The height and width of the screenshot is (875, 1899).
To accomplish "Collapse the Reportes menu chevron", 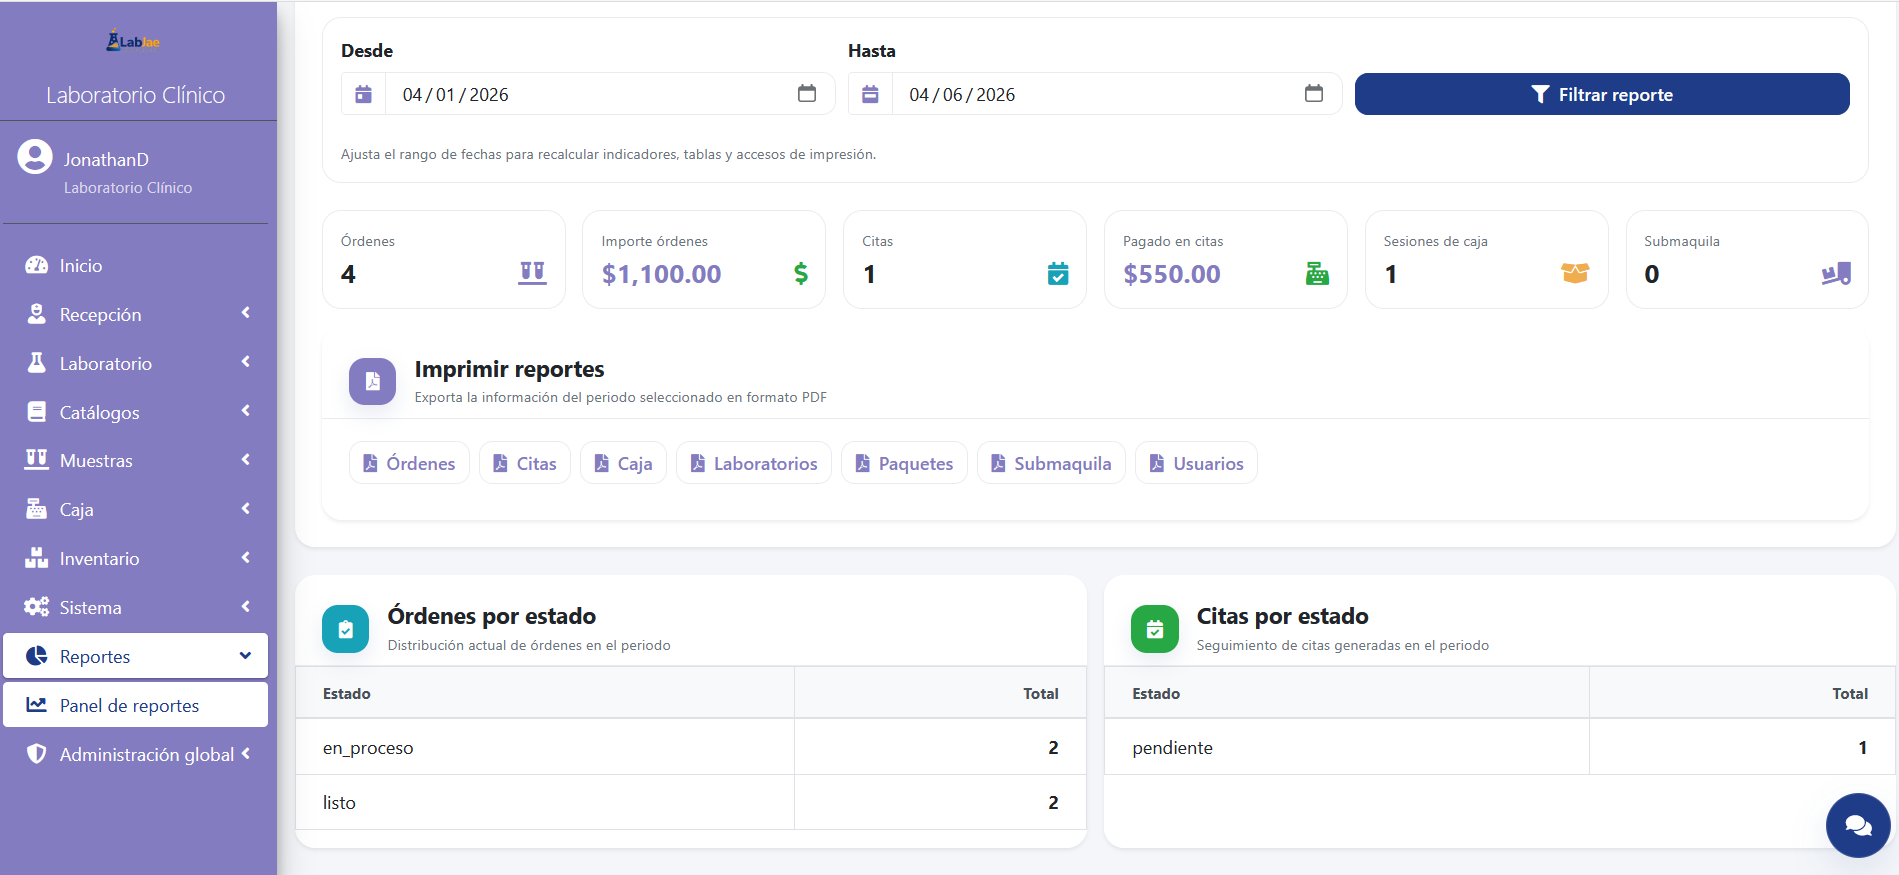I will [245, 656].
